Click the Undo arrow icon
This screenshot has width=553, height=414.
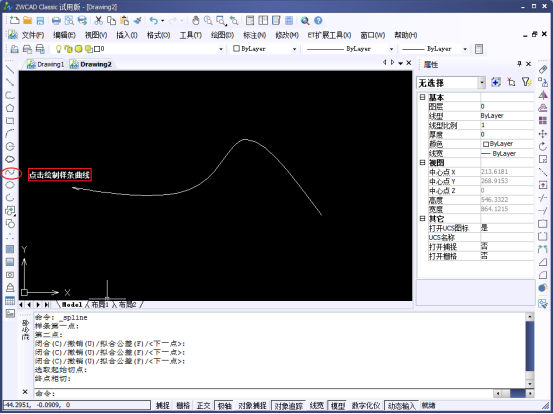tap(153, 21)
